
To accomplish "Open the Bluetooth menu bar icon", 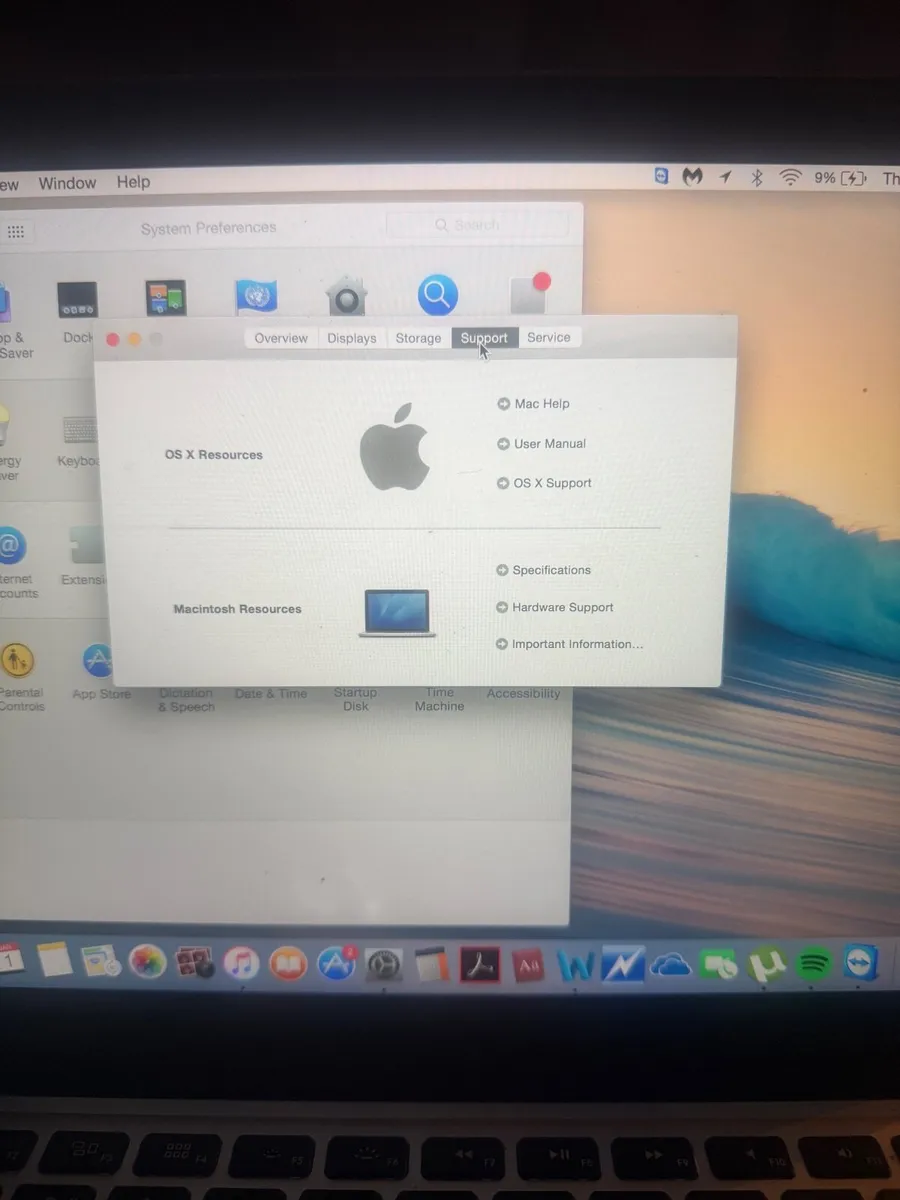I will pyautogui.click(x=757, y=178).
